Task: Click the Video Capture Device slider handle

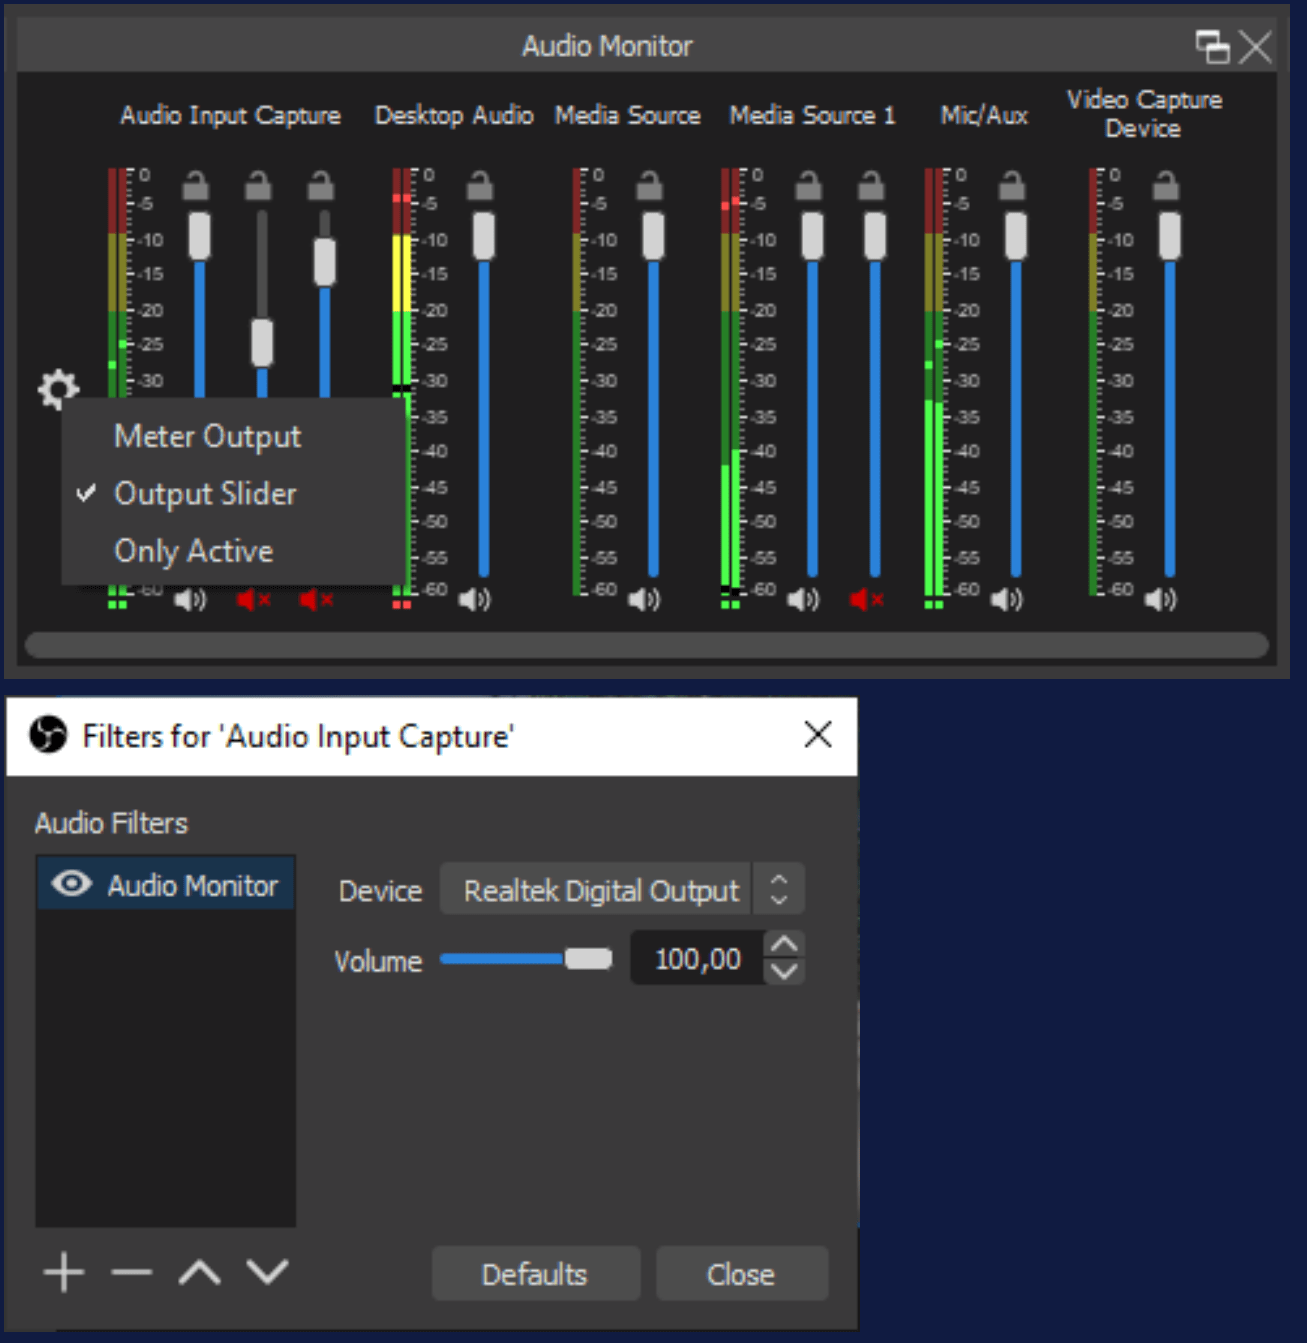Action: [1169, 236]
